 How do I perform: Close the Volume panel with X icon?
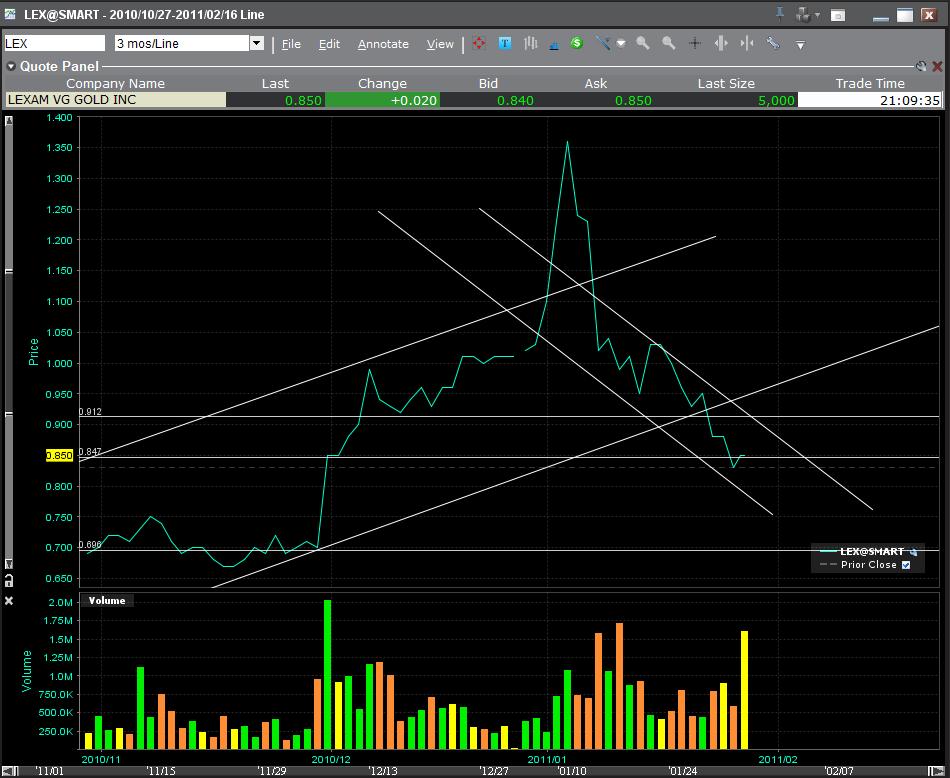(x=9, y=600)
